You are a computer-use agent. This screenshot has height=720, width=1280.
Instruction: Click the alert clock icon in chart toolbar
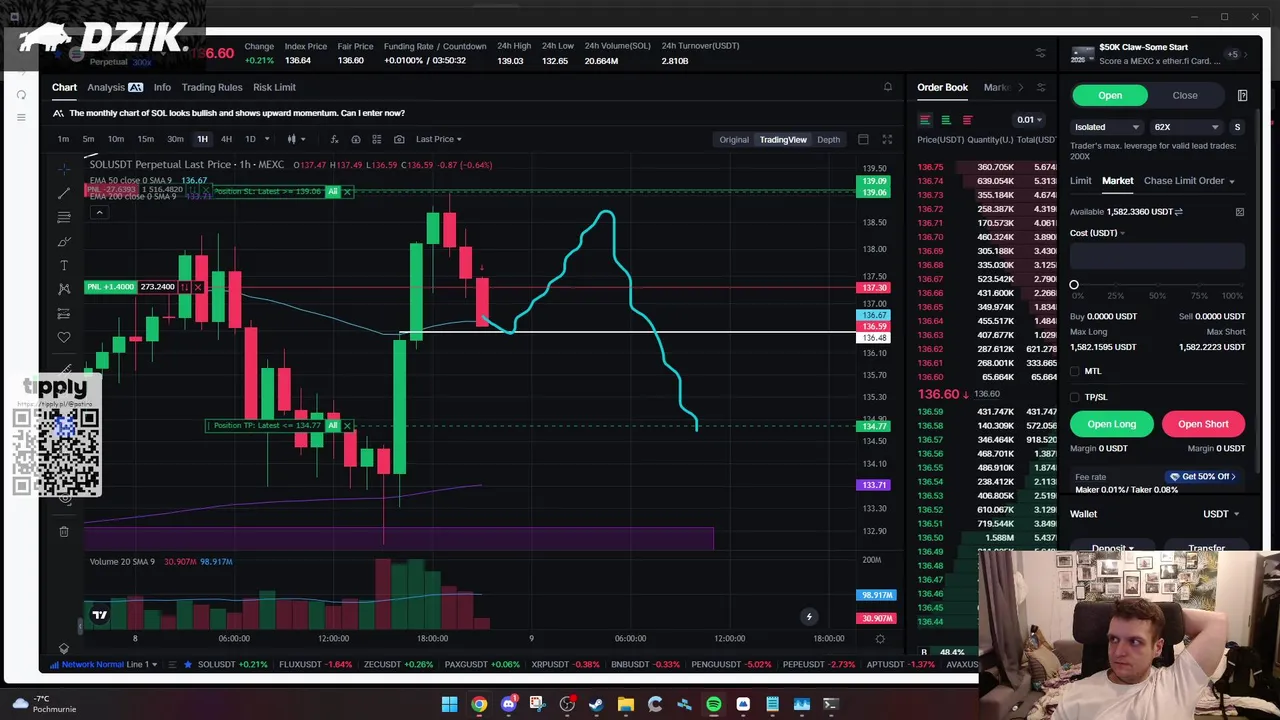click(355, 139)
